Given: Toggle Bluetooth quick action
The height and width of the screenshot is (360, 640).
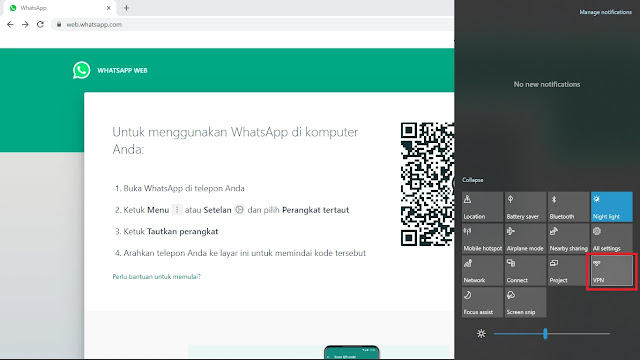Looking at the screenshot, I should click(568, 207).
